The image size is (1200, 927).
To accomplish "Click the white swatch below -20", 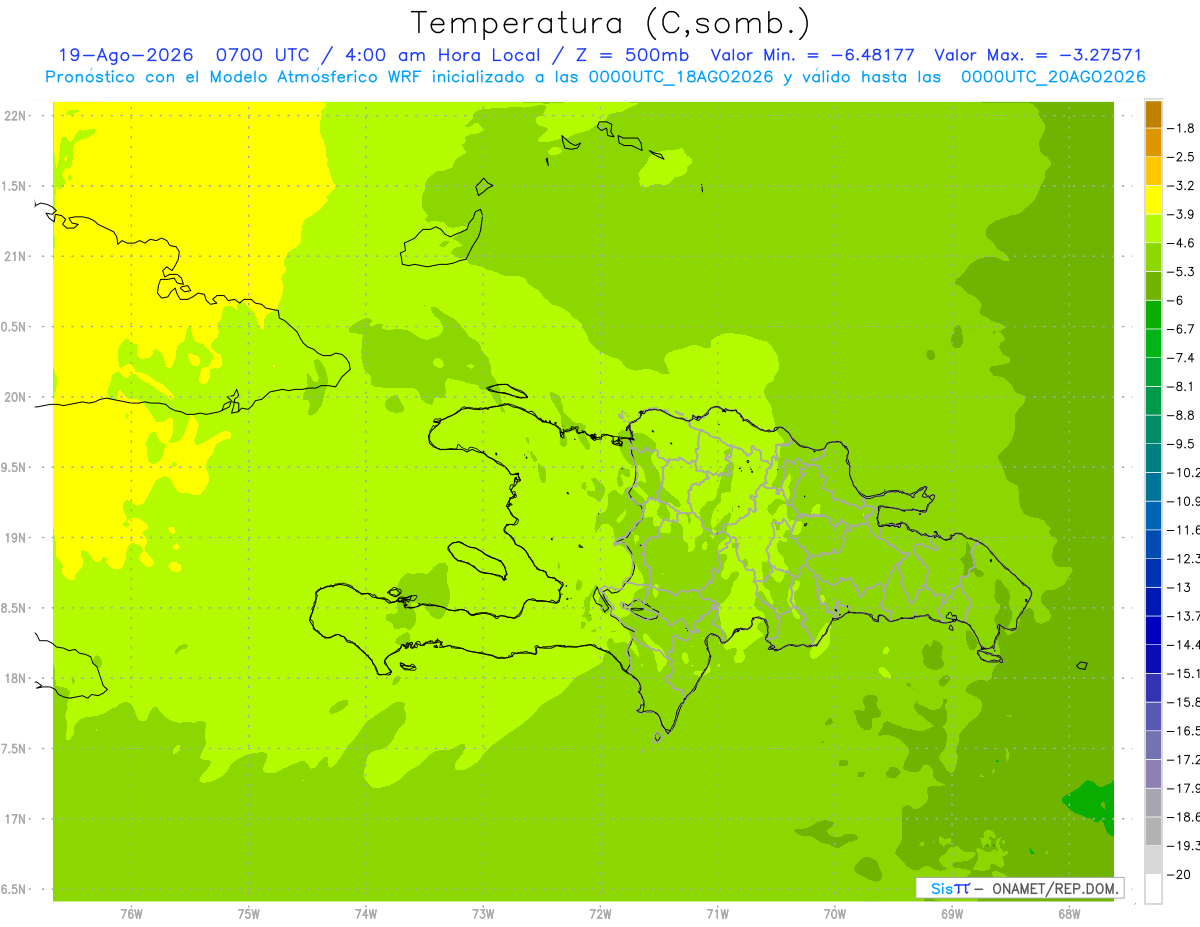I will tap(1154, 889).
